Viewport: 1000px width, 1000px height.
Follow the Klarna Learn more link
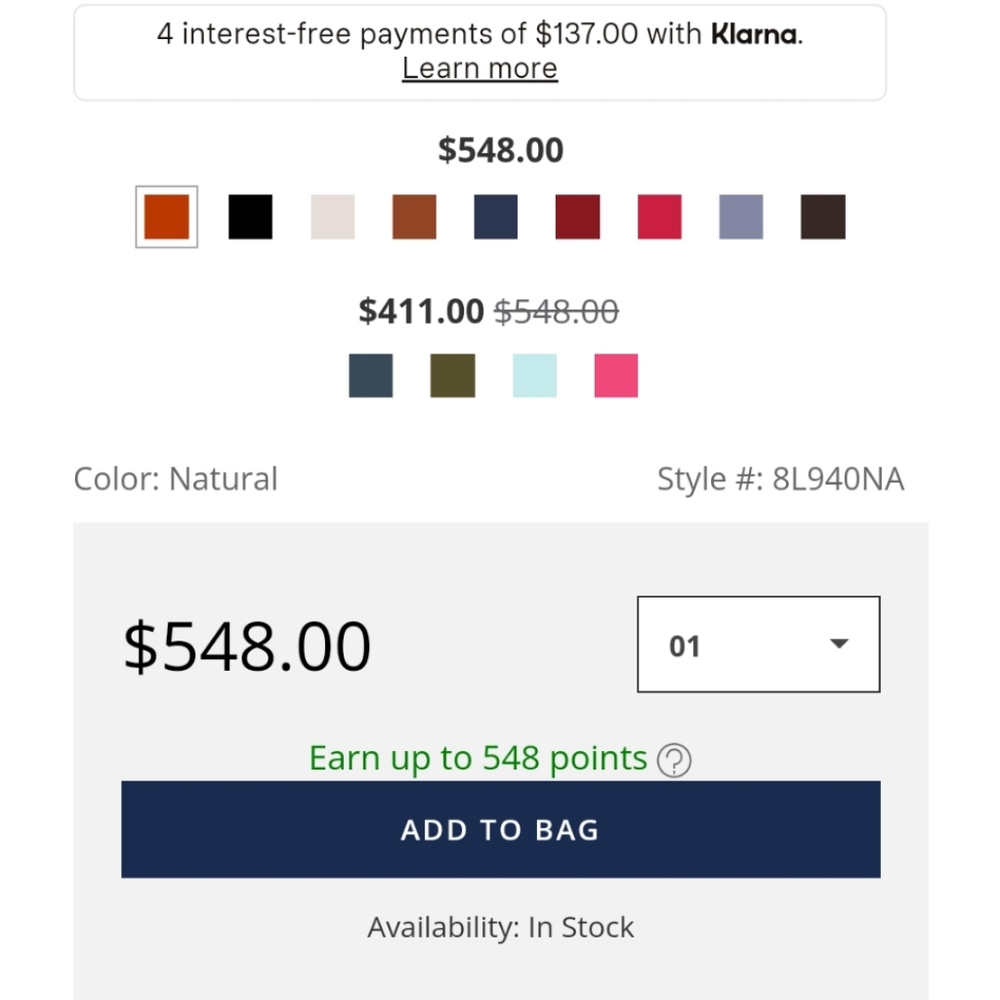click(480, 68)
